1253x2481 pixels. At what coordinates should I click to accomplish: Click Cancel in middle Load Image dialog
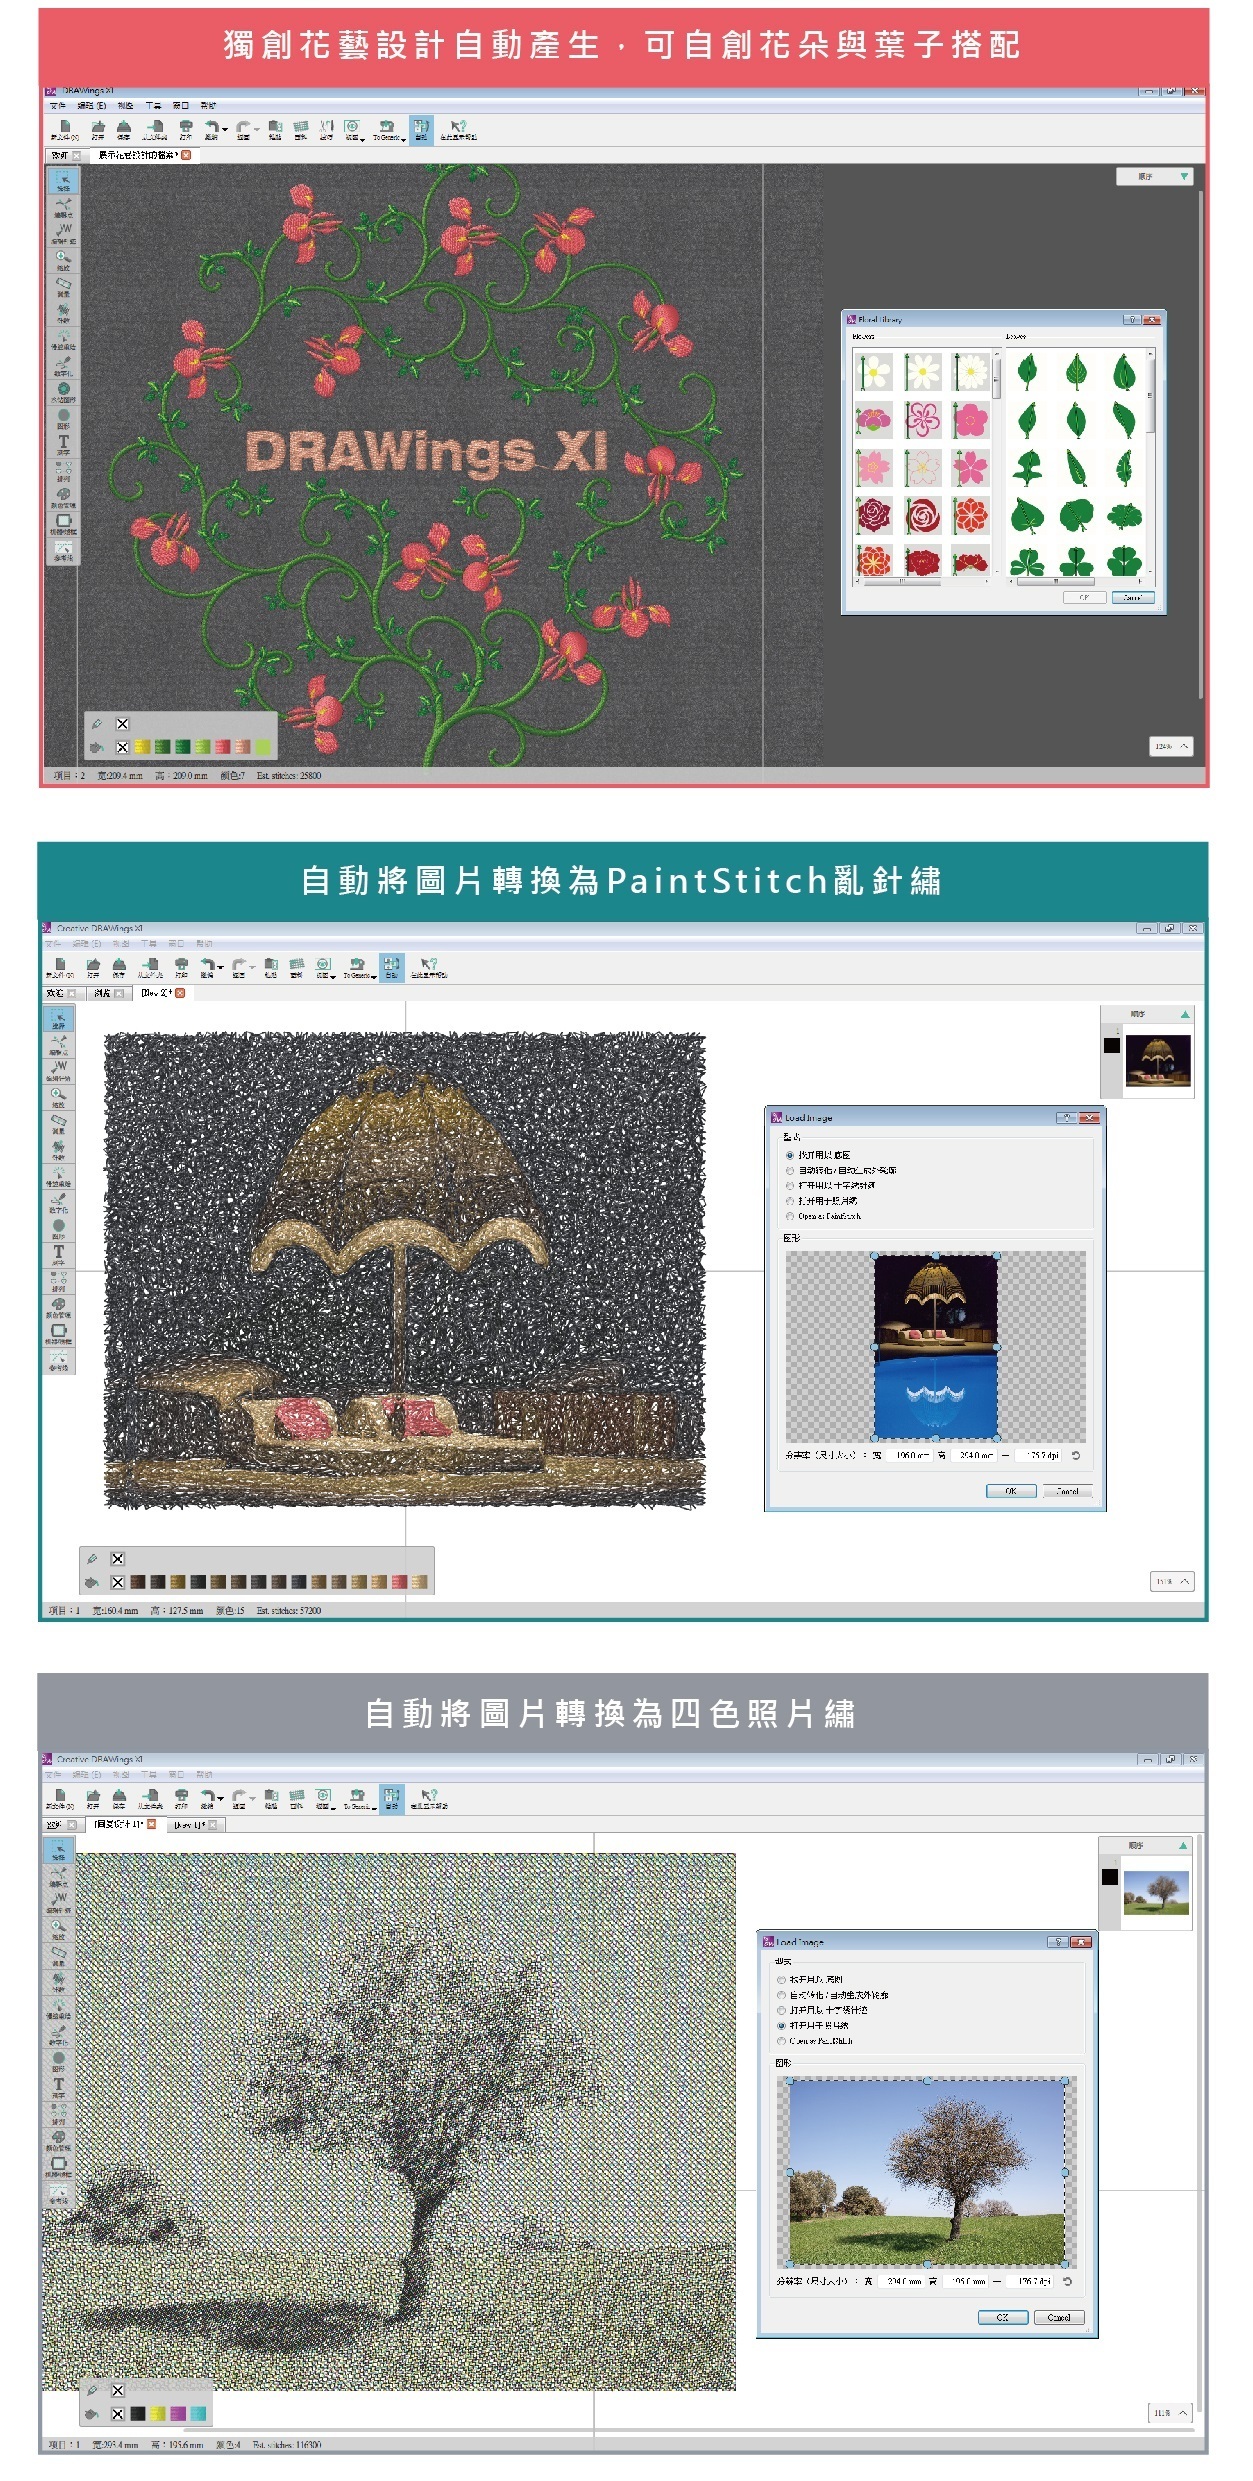coord(1068,1490)
